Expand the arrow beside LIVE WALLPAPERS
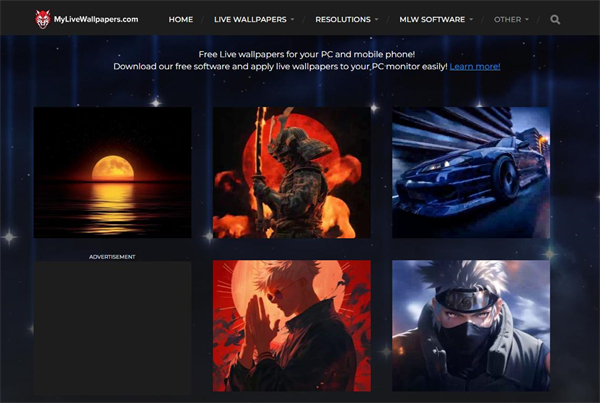Image resolution: width=600 pixels, height=403 pixels. tap(292, 19)
